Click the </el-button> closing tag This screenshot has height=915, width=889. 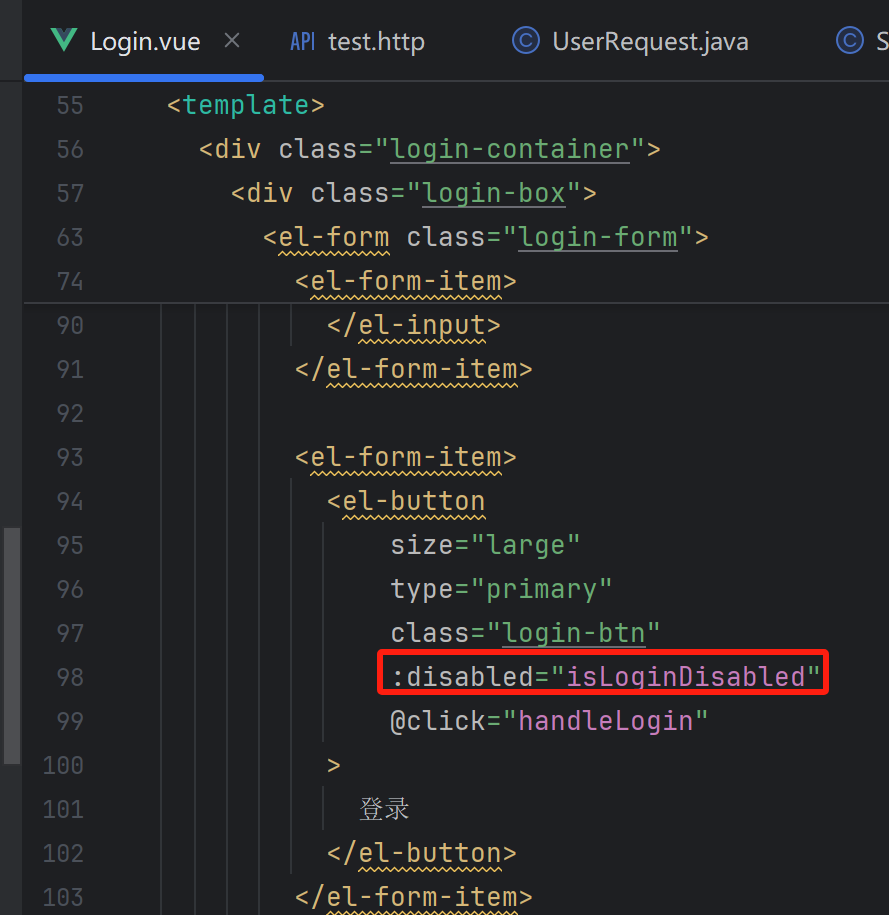click(x=421, y=854)
